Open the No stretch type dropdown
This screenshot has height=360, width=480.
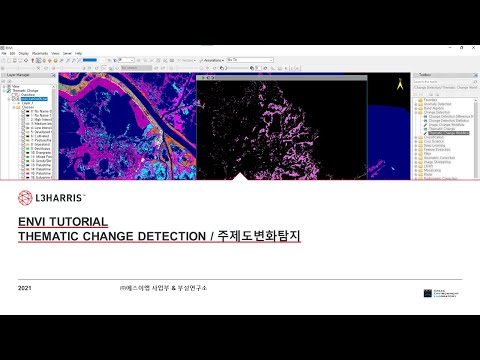click(x=136, y=68)
